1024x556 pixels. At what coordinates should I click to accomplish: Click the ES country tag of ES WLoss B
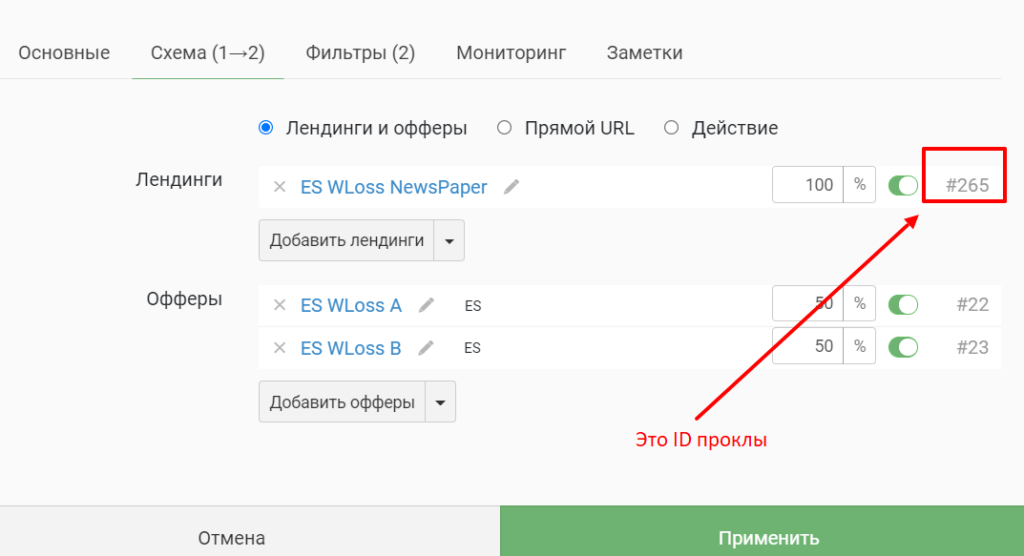(x=472, y=348)
